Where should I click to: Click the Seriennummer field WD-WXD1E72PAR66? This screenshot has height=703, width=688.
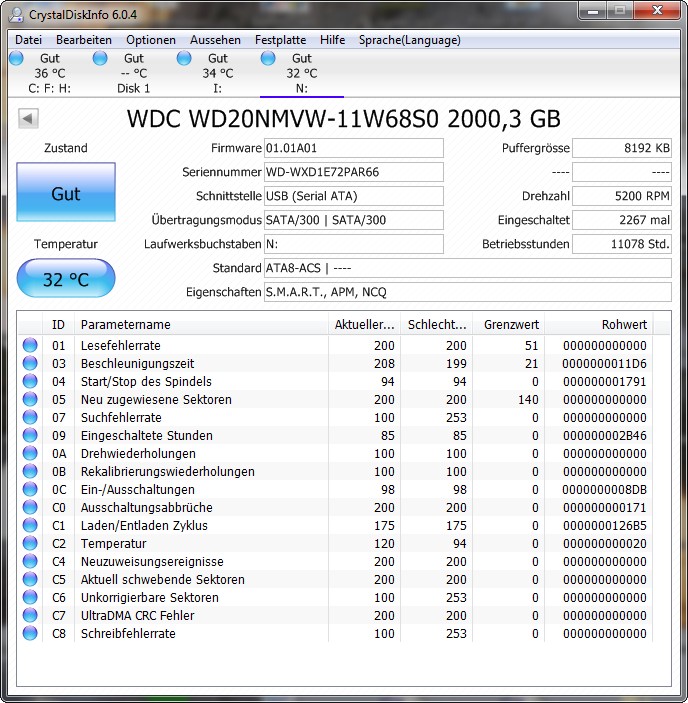point(354,172)
